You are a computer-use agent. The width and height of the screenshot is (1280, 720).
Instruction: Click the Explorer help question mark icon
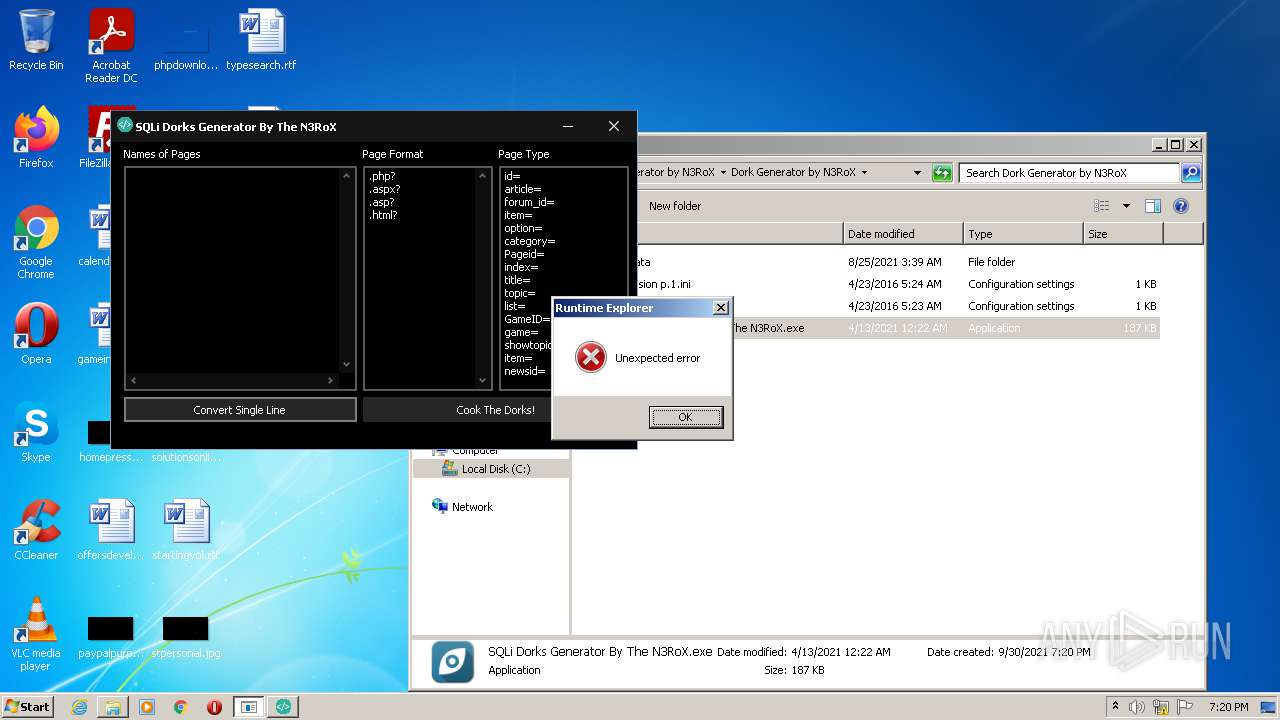[1181, 206]
